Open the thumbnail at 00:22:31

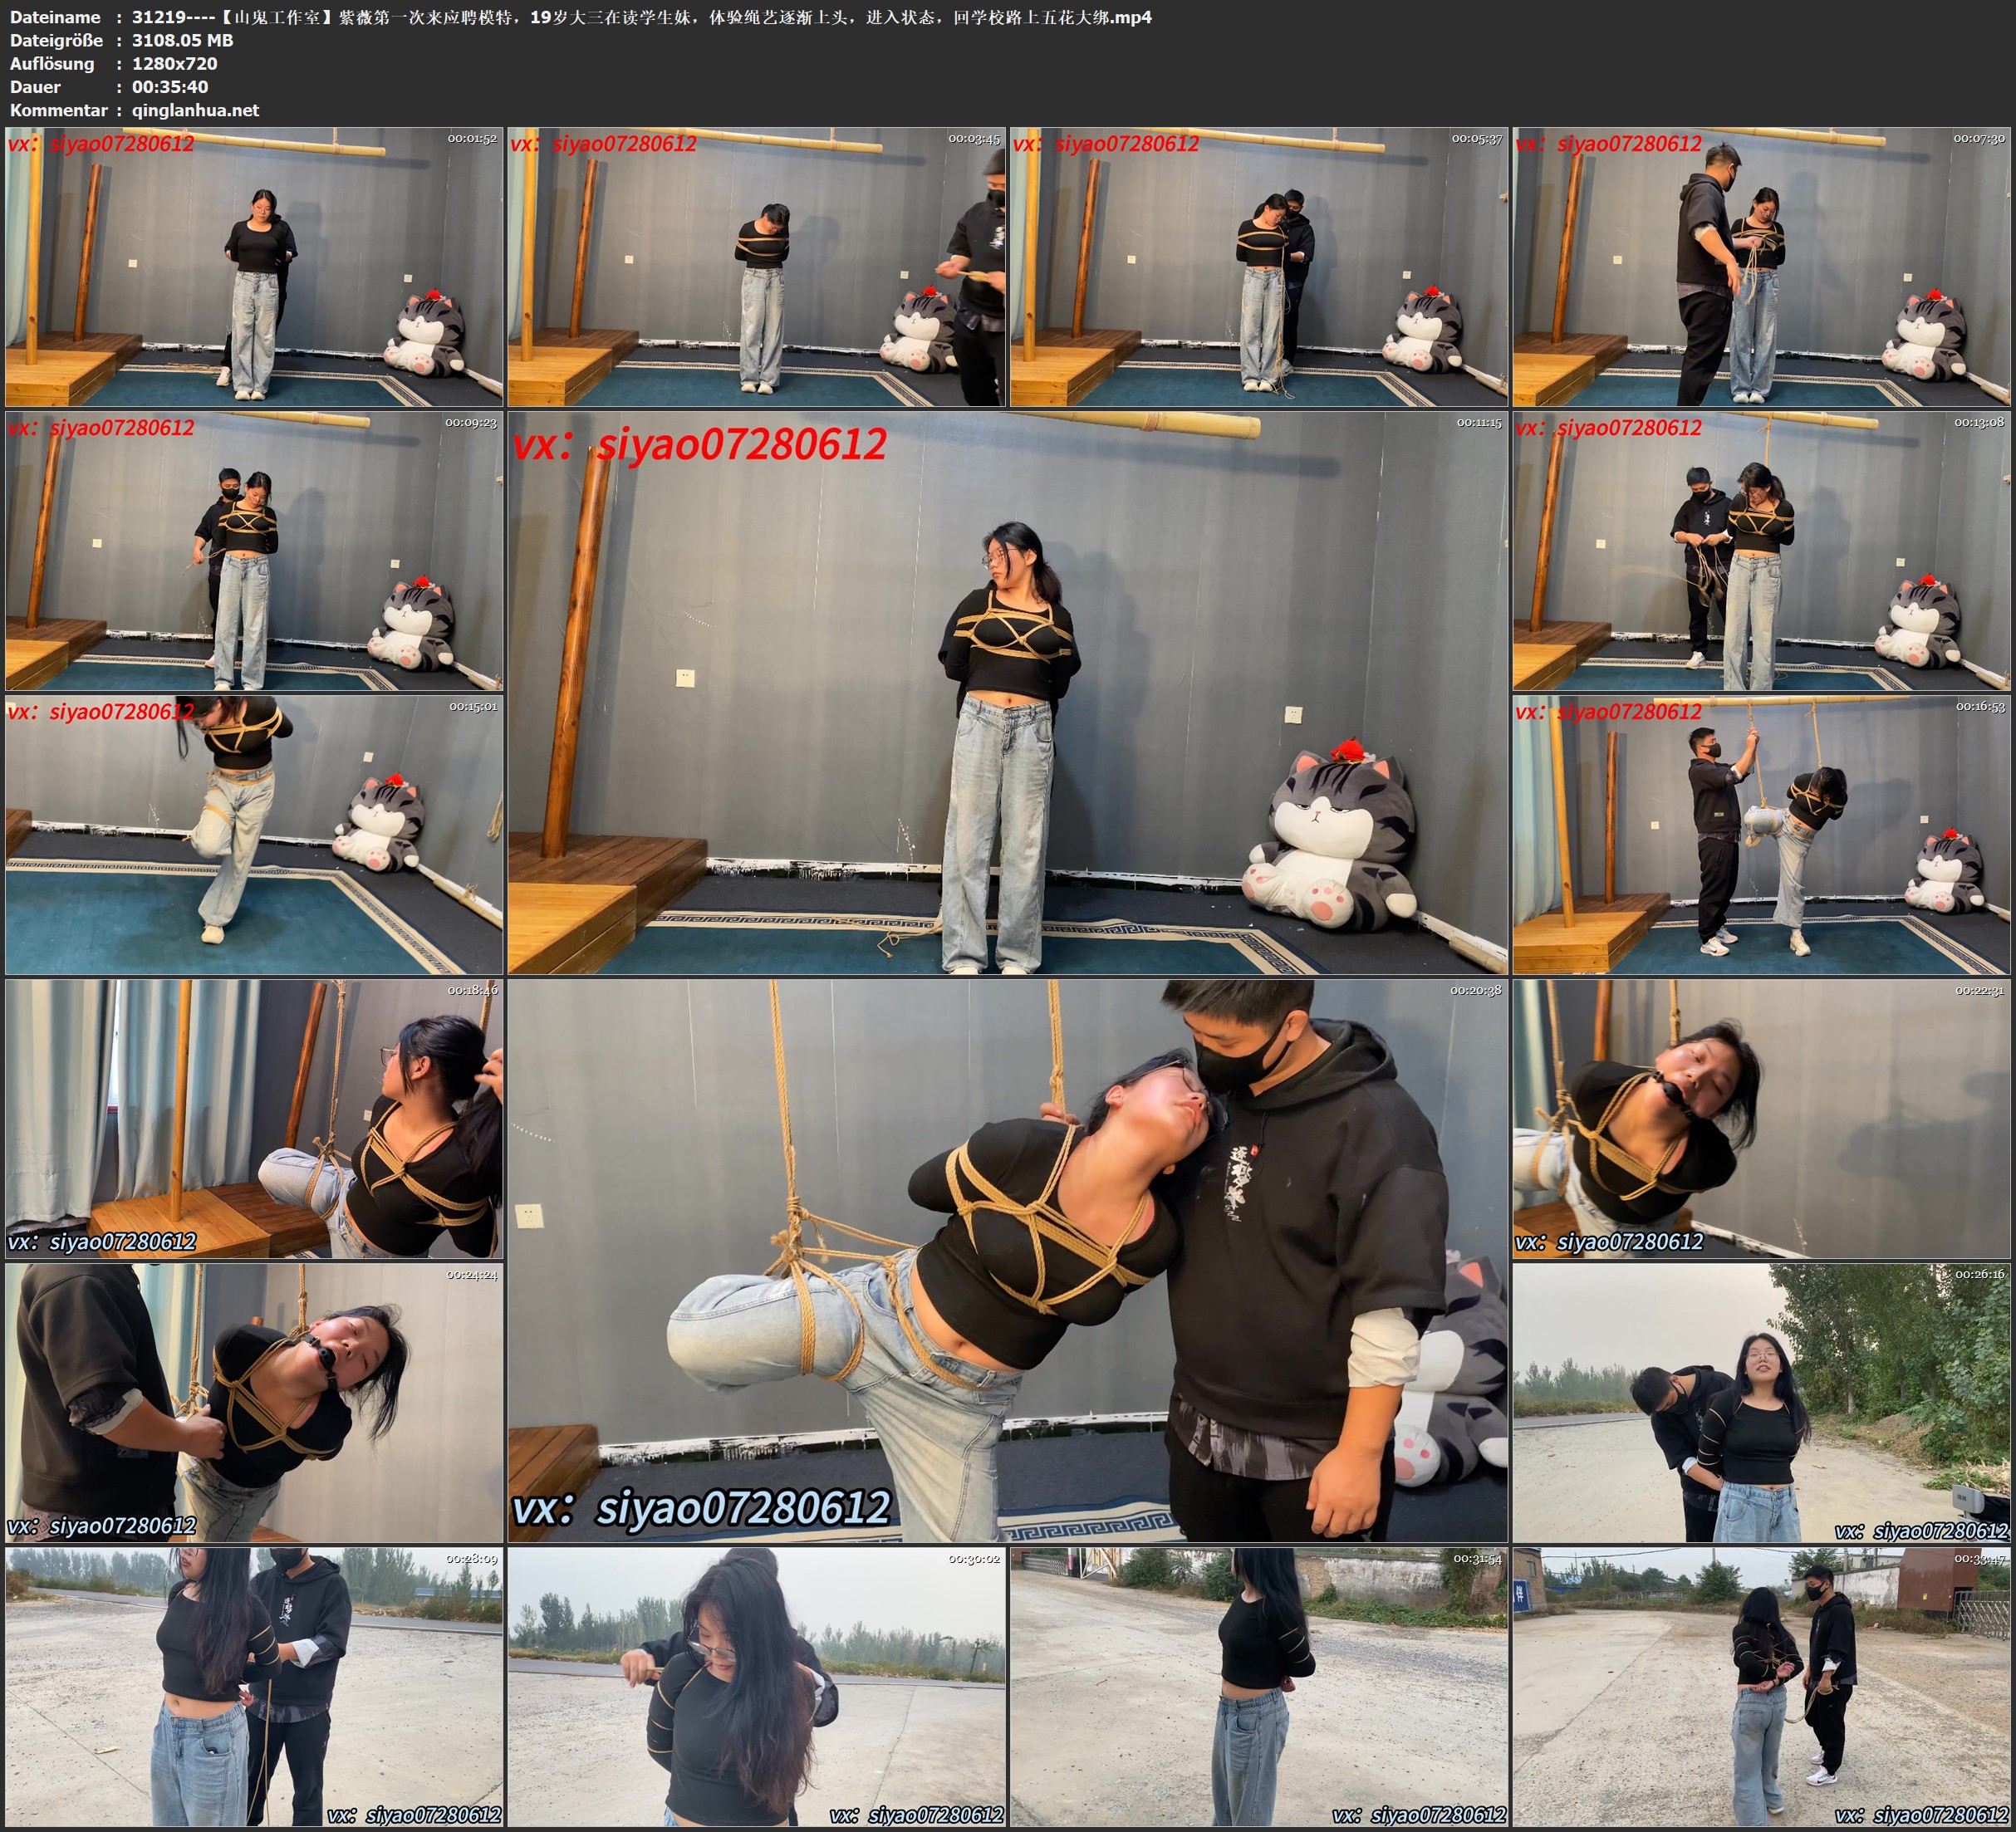click(x=1761, y=1119)
